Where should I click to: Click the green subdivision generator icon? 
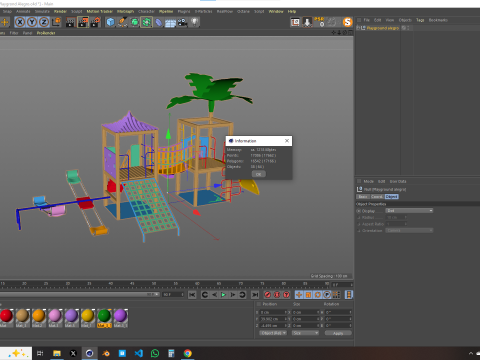[x=134, y=22]
